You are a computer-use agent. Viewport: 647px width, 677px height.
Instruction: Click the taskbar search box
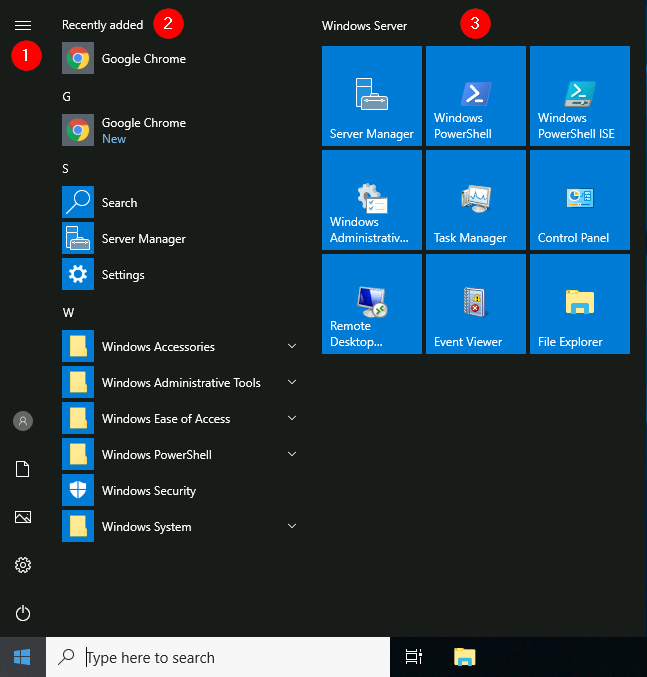tap(218, 657)
